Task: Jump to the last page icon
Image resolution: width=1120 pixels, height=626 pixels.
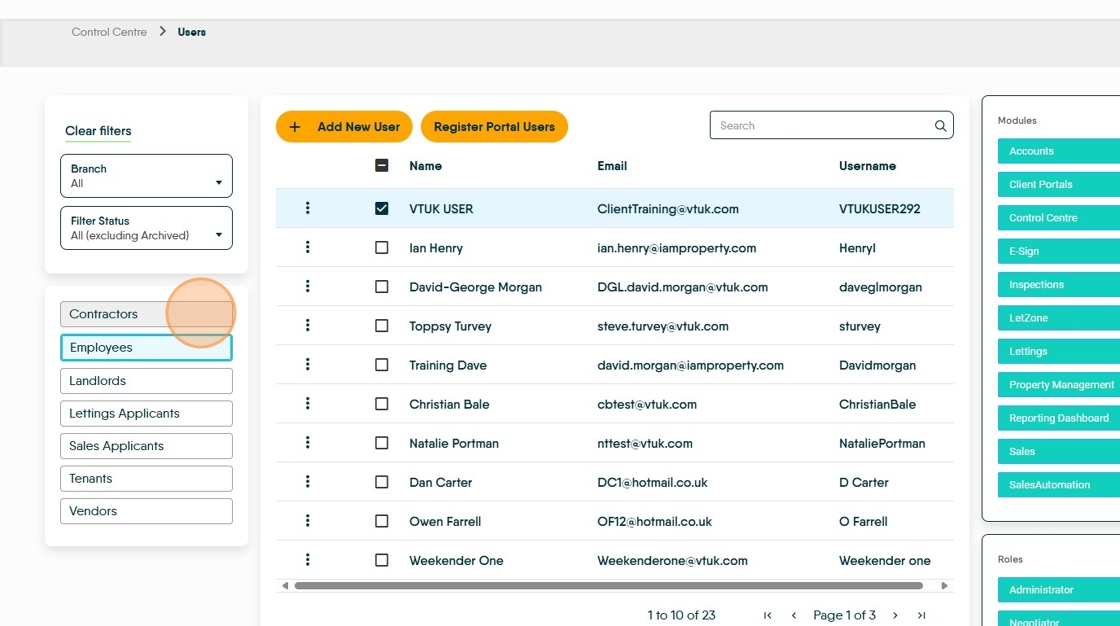Action: point(921,615)
